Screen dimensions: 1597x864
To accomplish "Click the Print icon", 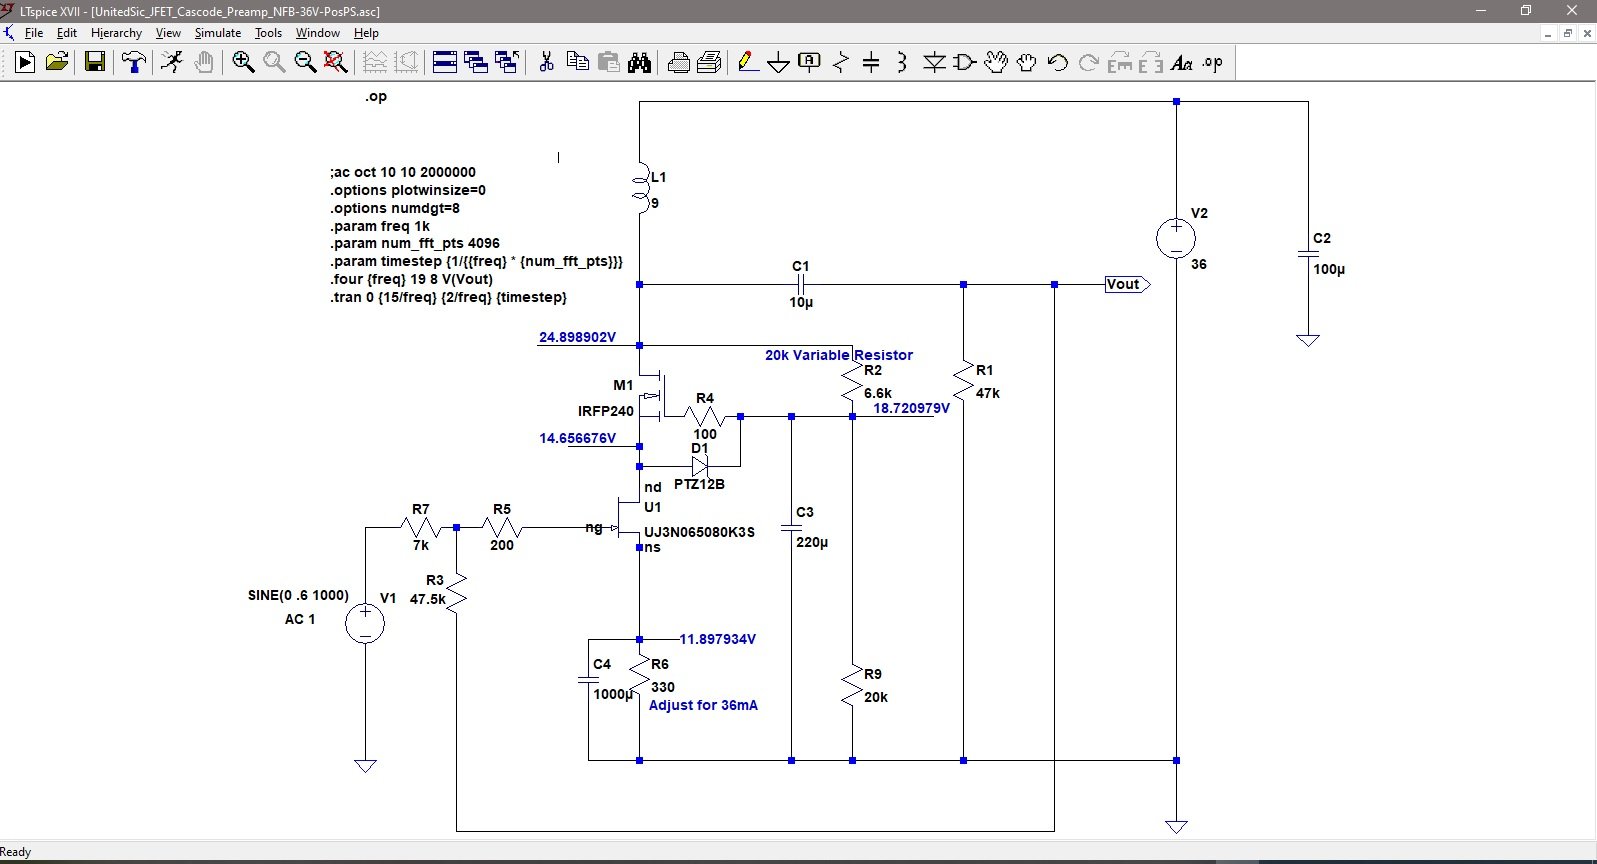I will pos(709,63).
